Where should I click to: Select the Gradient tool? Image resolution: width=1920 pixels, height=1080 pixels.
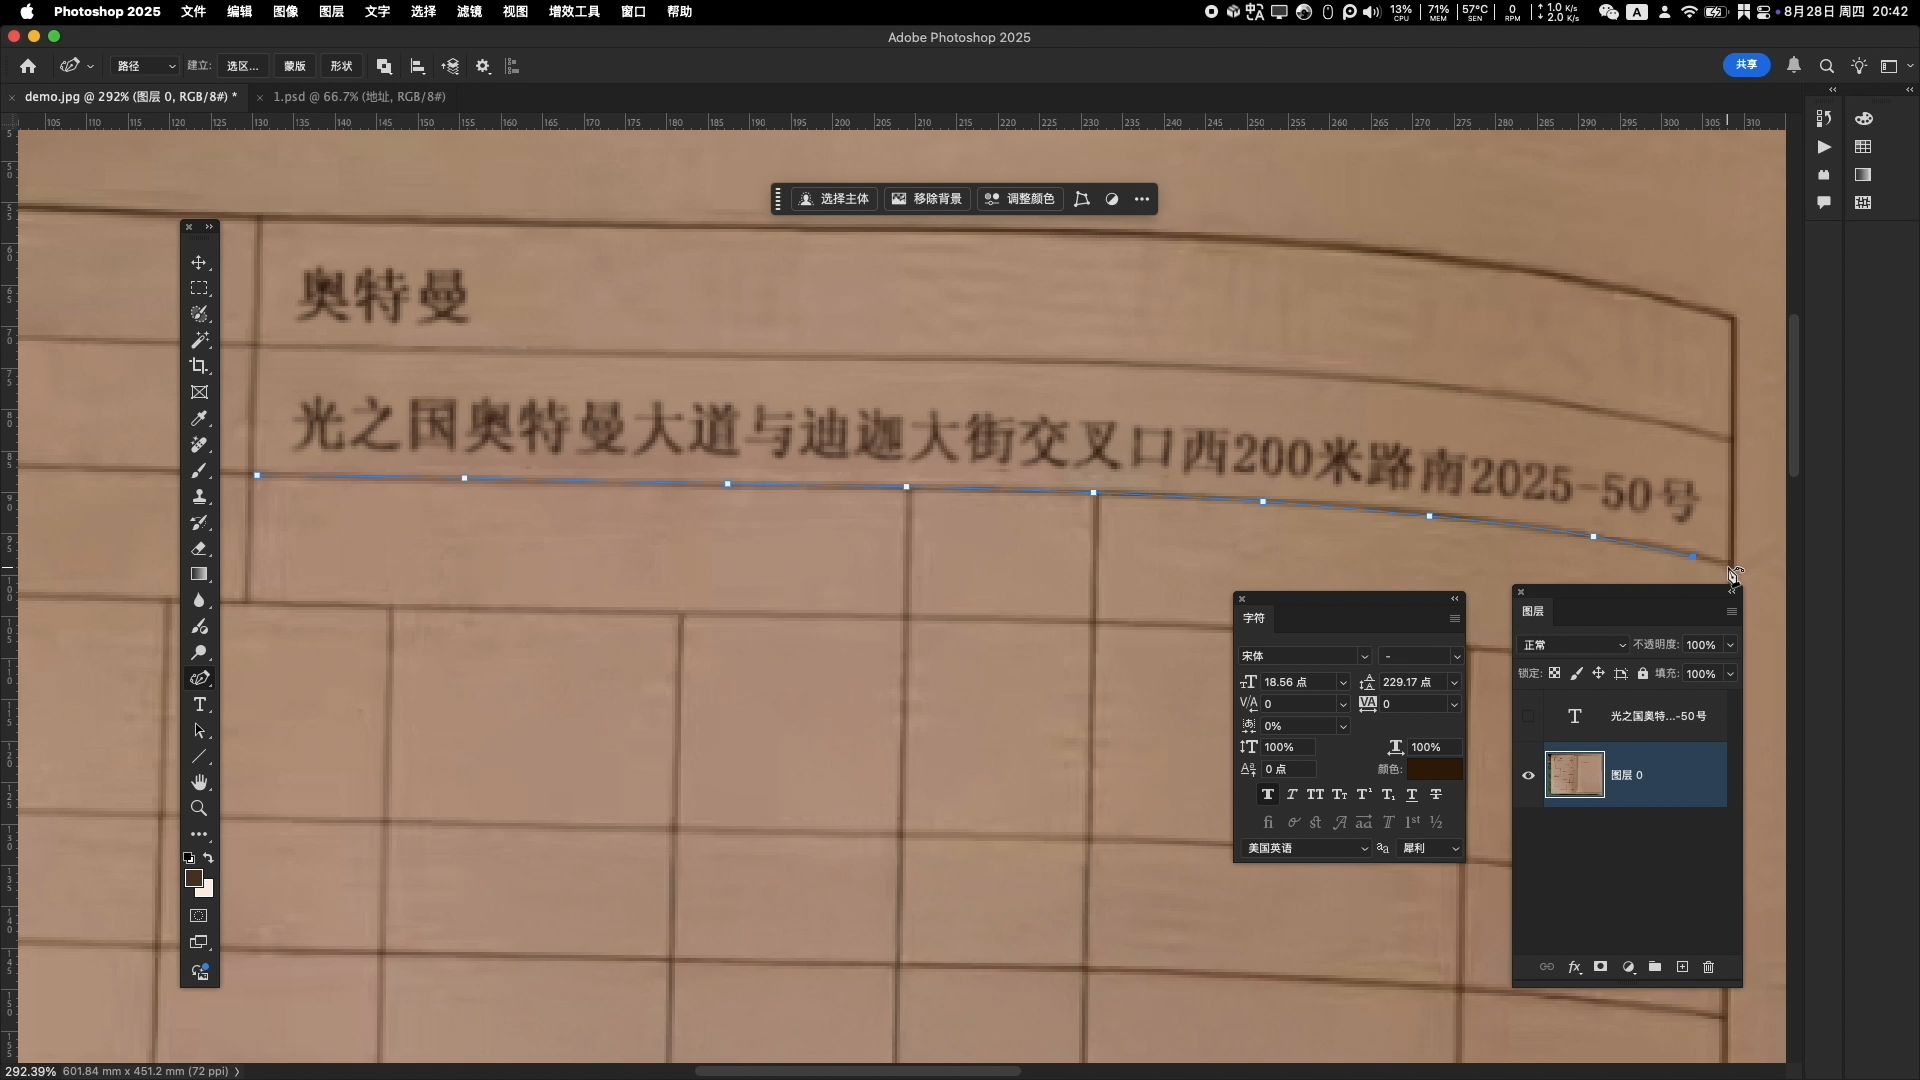point(199,574)
